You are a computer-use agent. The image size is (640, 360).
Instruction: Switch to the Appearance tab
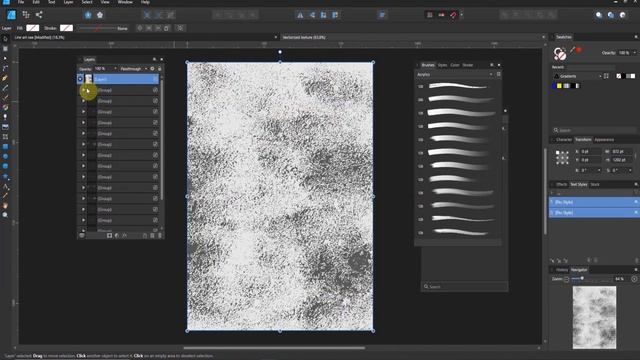pyautogui.click(x=604, y=140)
